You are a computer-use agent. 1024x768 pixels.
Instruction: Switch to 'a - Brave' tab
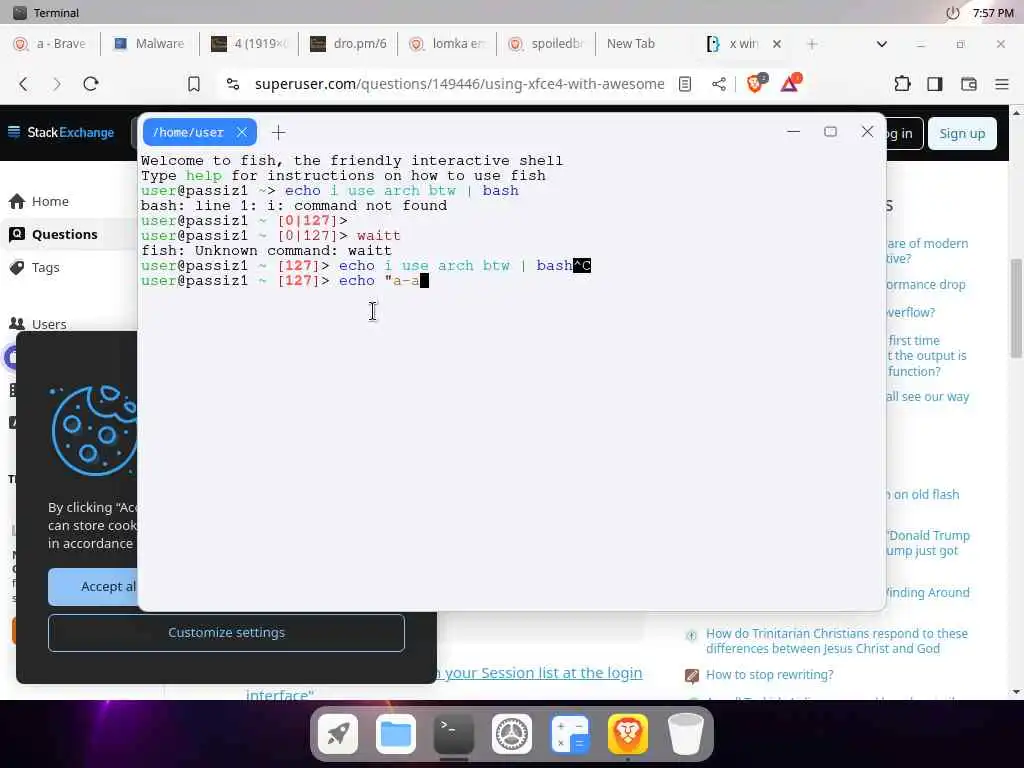(x=50, y=44)
